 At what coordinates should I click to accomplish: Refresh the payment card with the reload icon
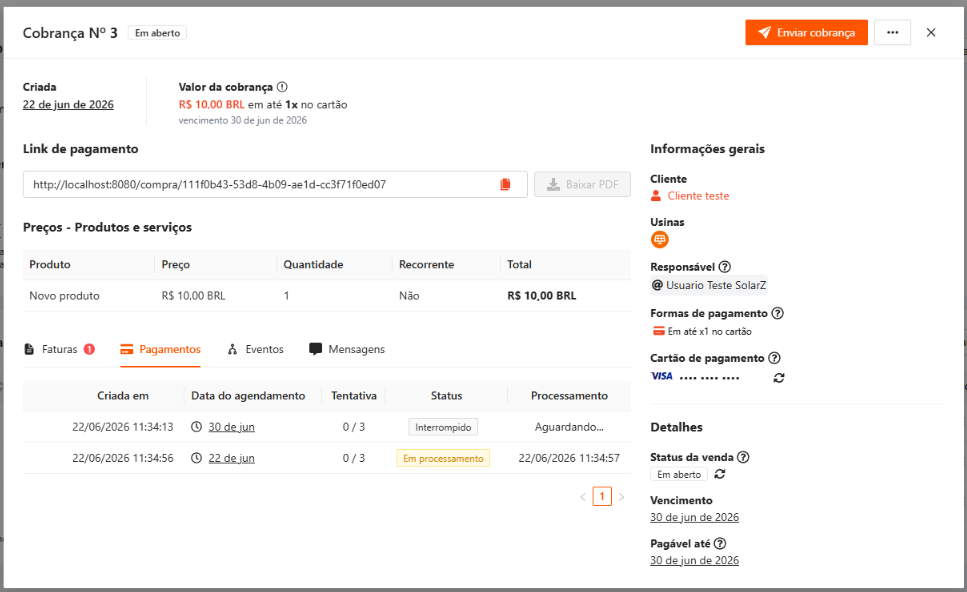click(779, 377)
